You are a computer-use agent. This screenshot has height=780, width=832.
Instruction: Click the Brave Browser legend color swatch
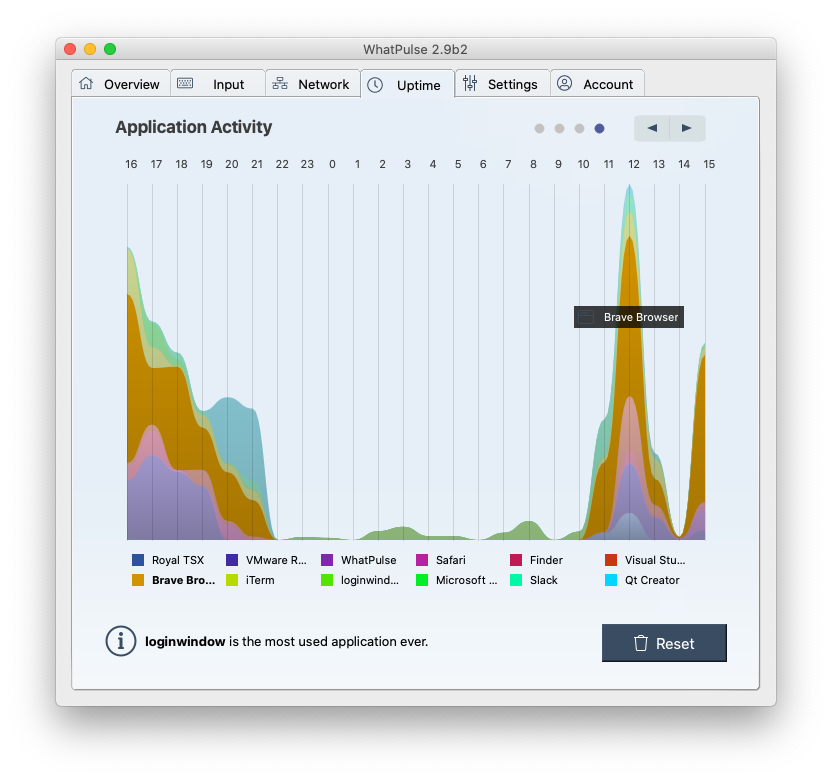[138, 580]
